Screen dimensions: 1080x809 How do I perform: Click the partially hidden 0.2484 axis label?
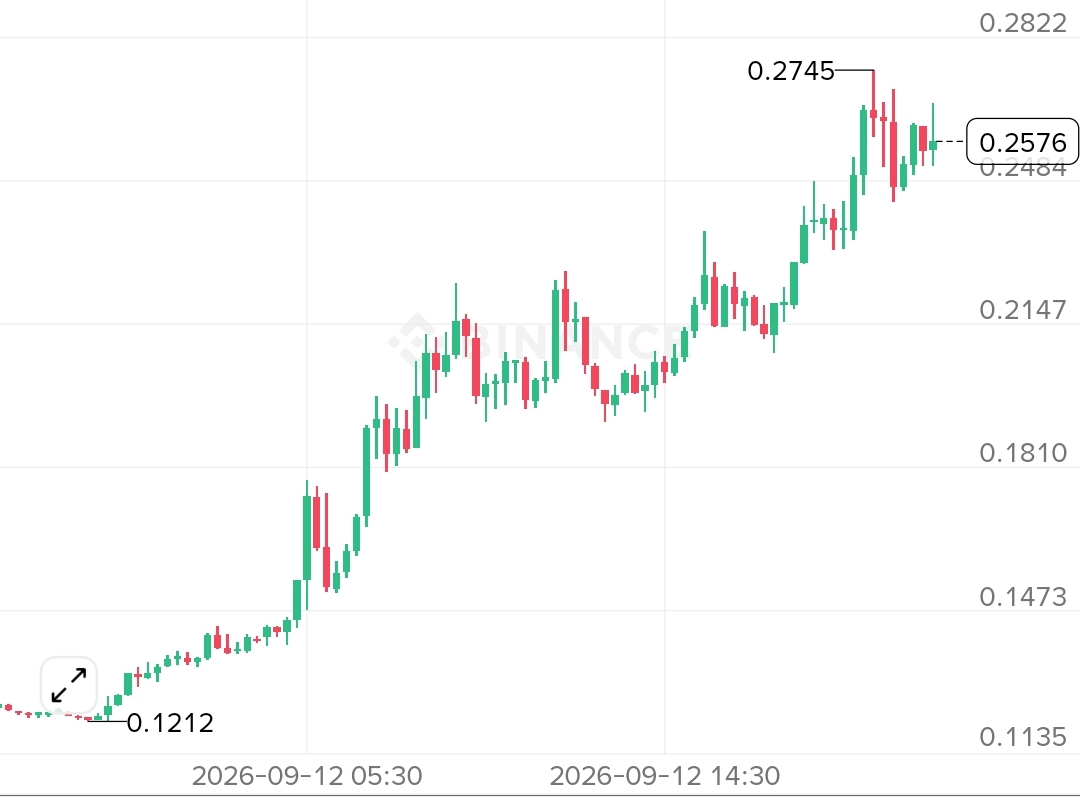(x=1023, y=169)
